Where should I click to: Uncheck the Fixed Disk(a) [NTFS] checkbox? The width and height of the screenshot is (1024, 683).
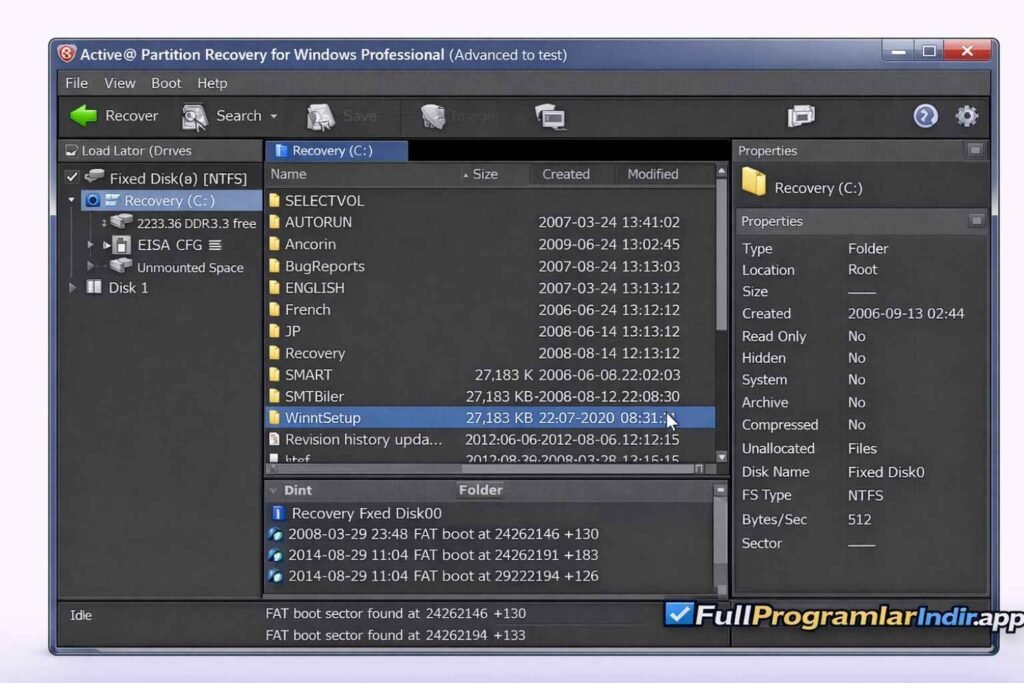point(72,176)
